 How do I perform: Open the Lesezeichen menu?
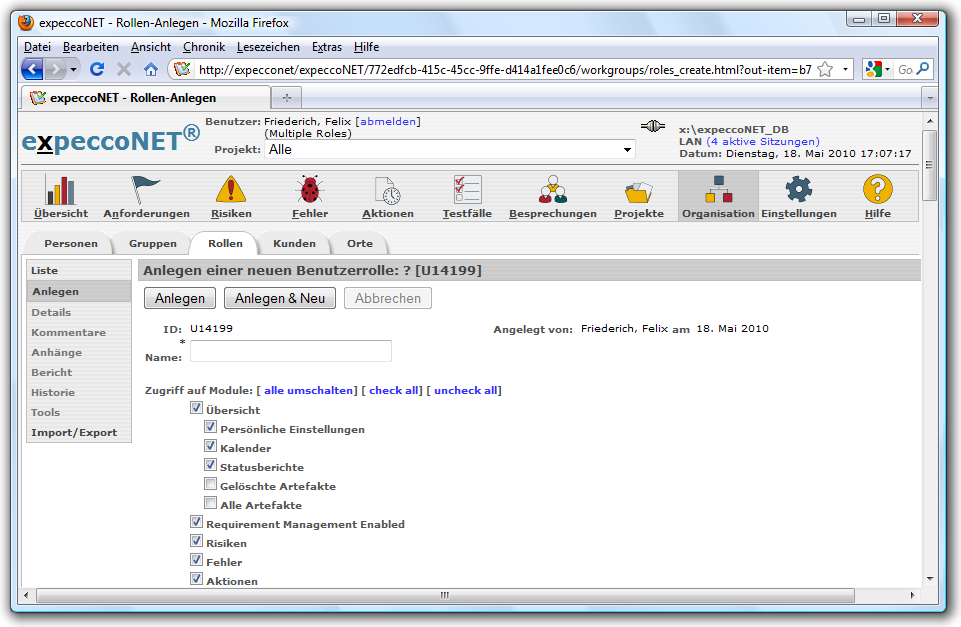268,47
